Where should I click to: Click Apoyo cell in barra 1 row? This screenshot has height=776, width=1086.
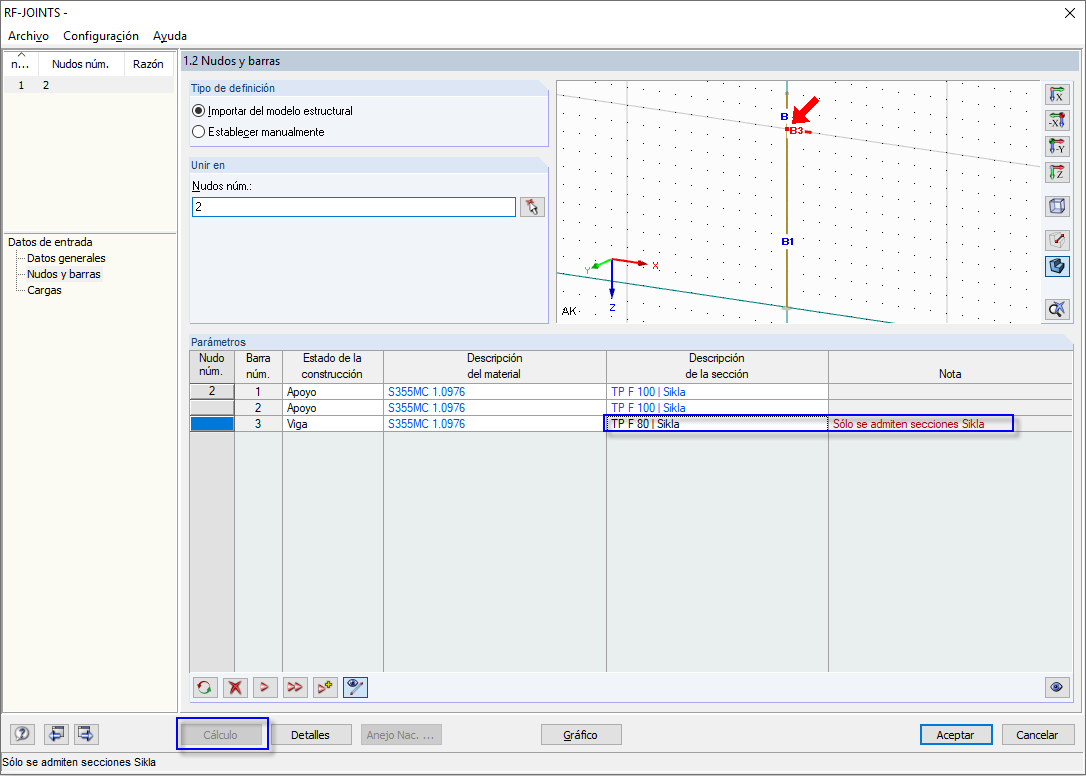click(332, 391)
